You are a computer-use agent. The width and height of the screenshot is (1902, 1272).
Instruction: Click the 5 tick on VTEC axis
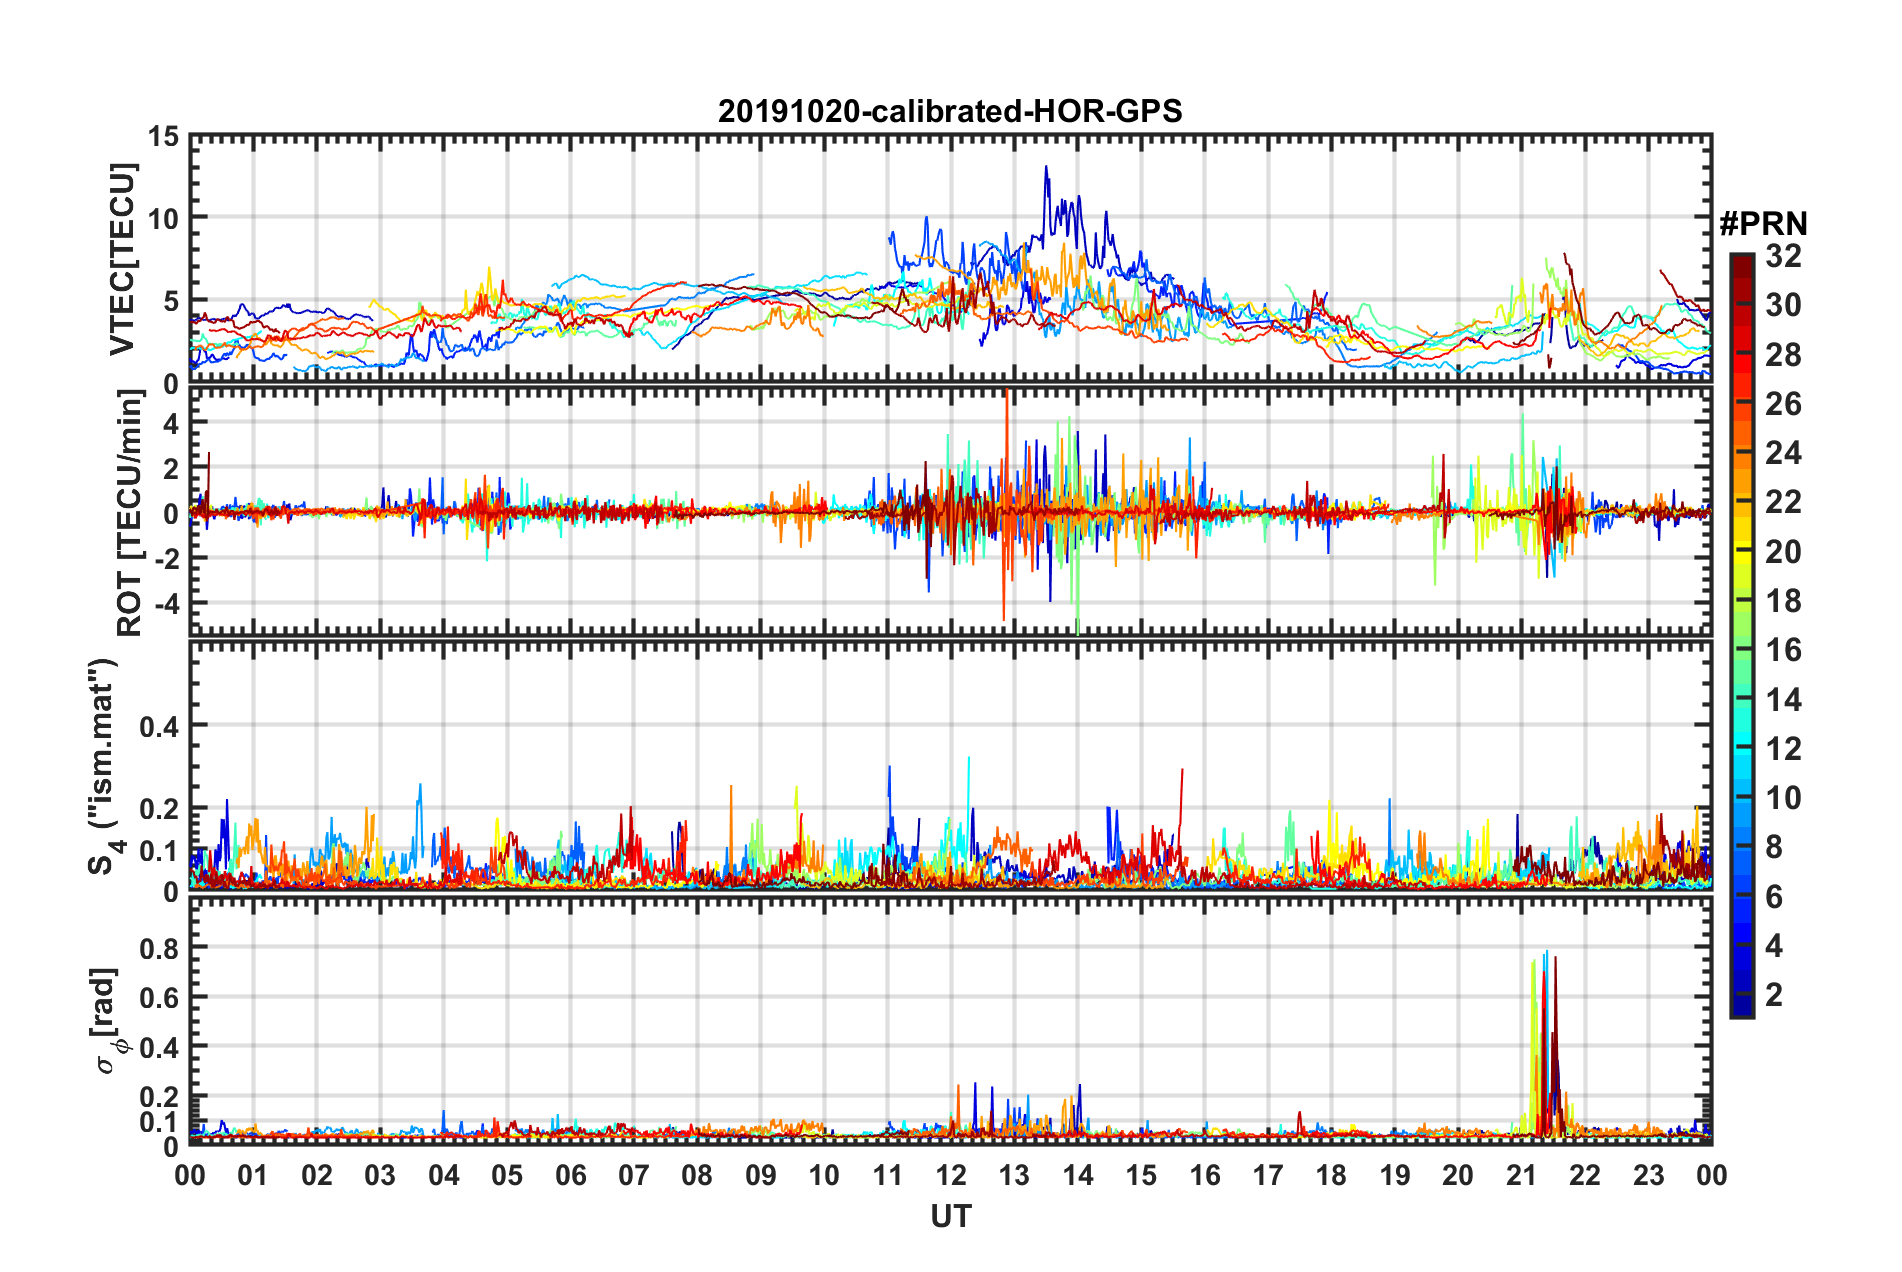(x=170, y=301)
